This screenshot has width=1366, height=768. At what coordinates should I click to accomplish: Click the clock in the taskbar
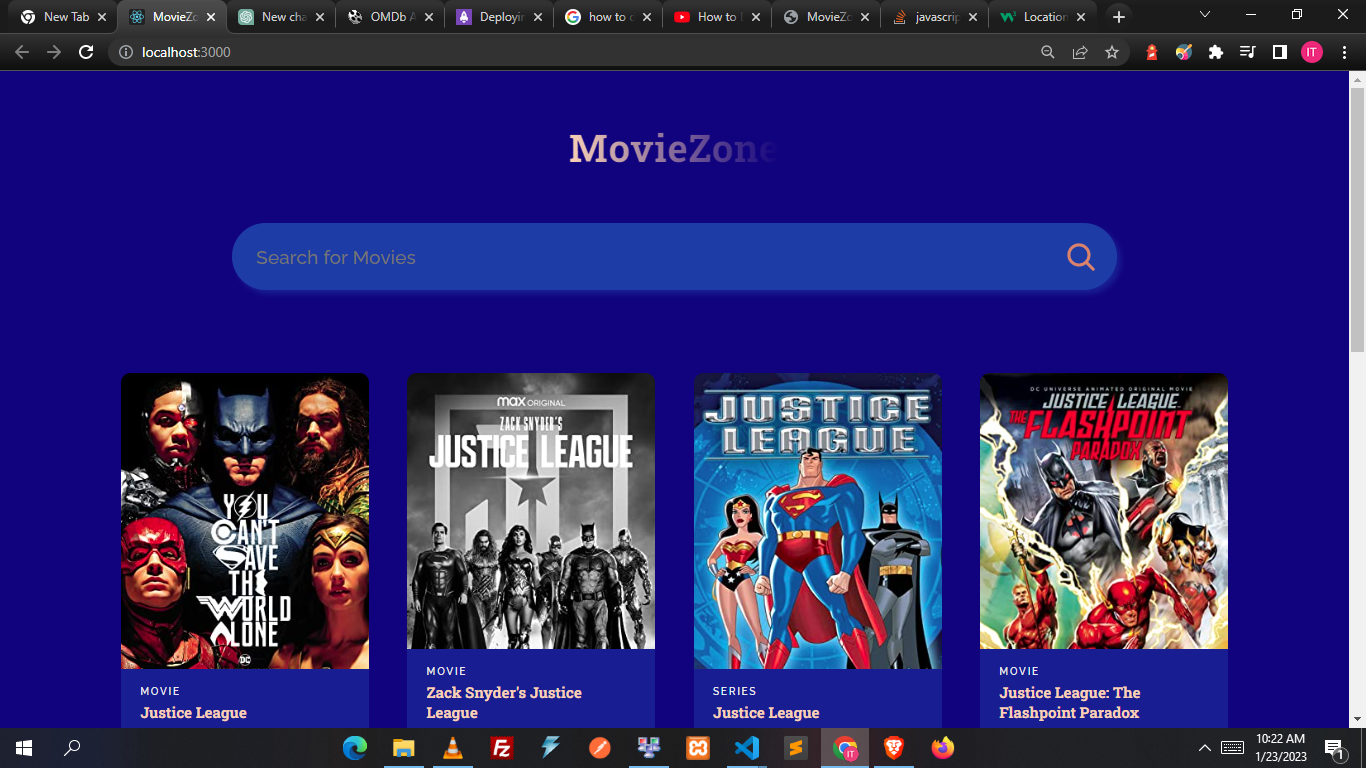coord(1282,747)
